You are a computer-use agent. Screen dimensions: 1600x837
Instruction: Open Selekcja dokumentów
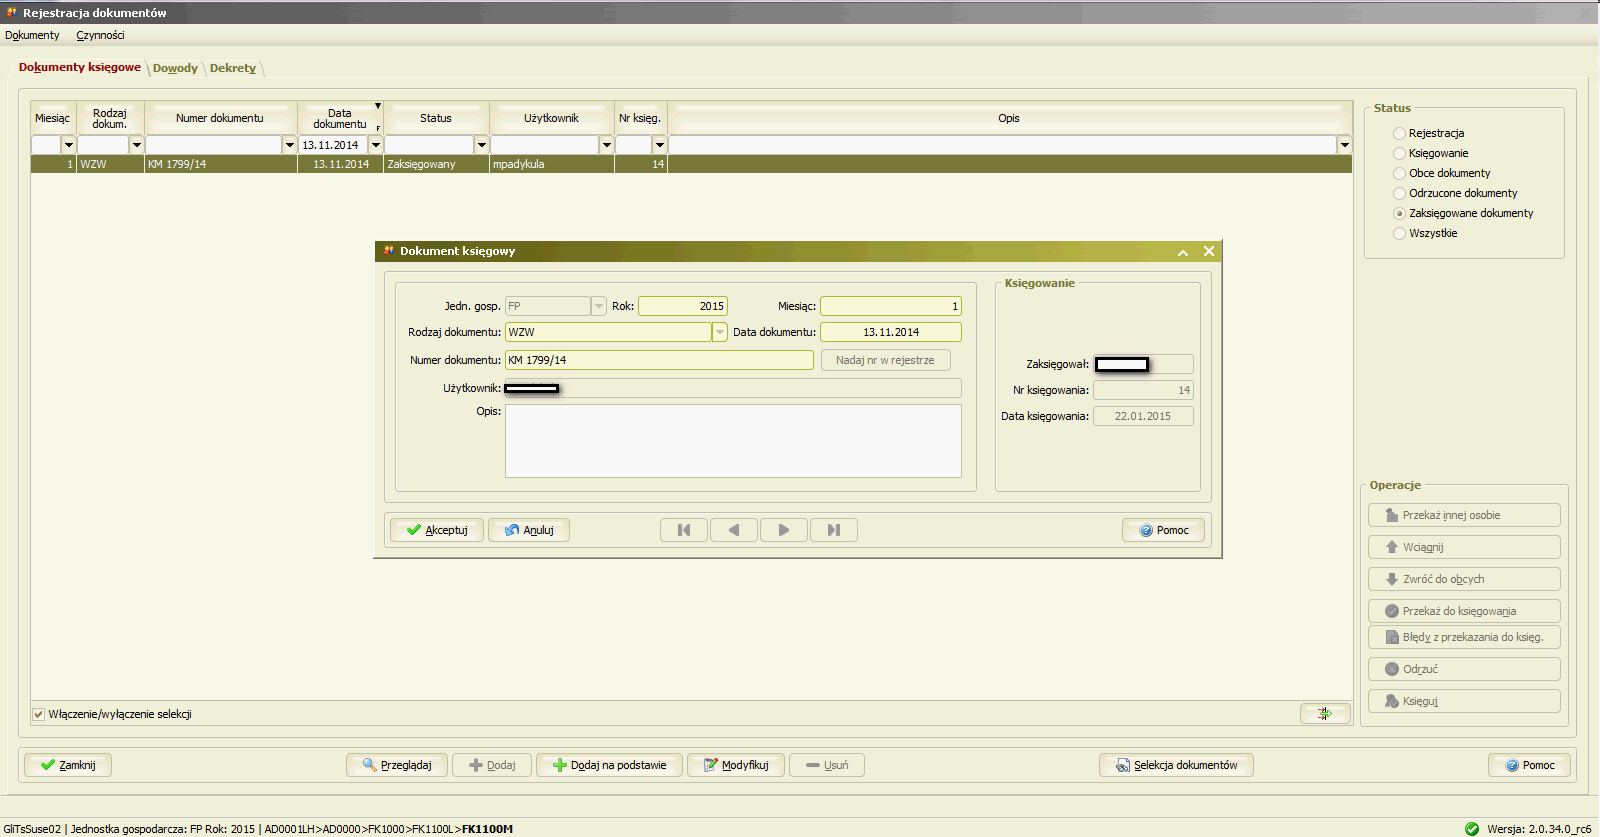(1176, 765)
